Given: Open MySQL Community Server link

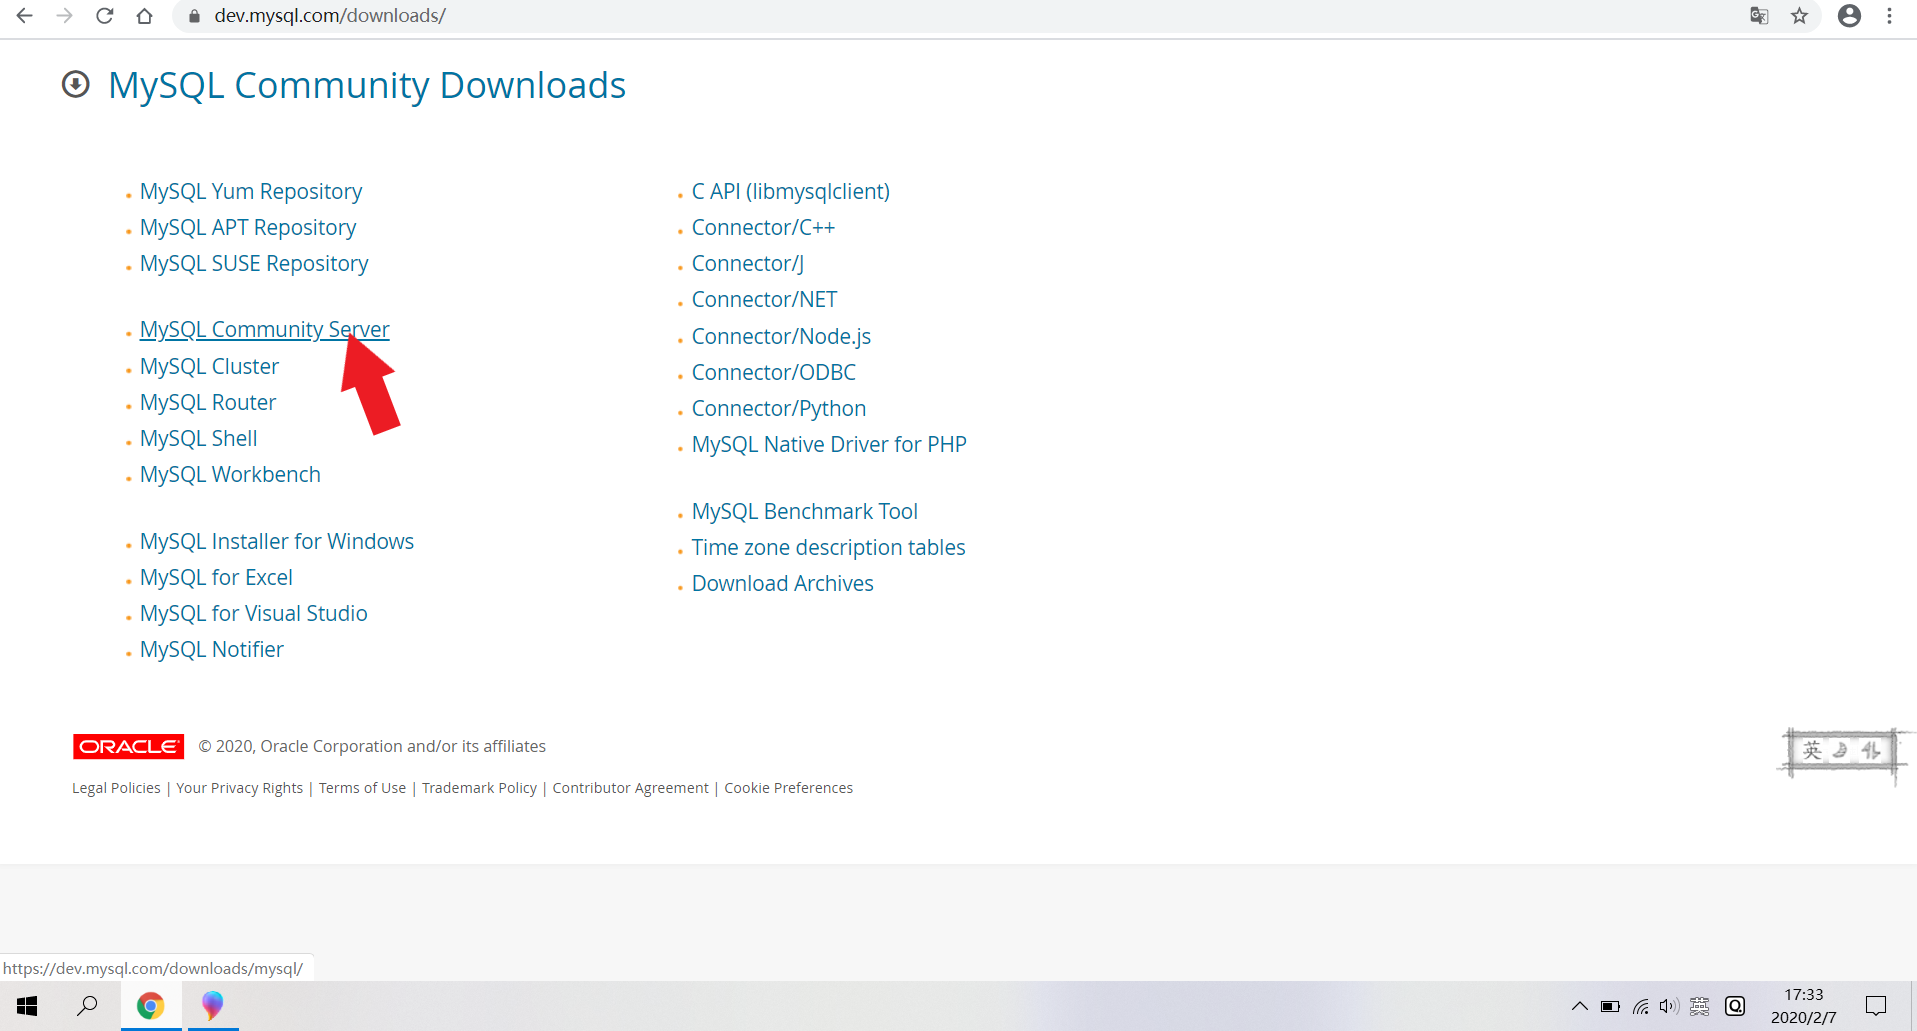Looking at the screenshot, I should [x=265, y=329].
